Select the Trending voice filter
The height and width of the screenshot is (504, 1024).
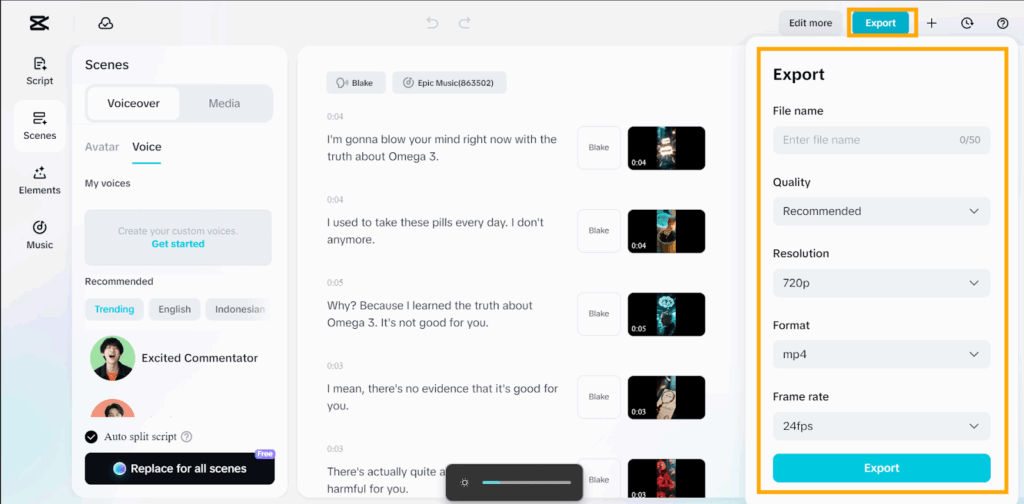click(x=114, y=309)
